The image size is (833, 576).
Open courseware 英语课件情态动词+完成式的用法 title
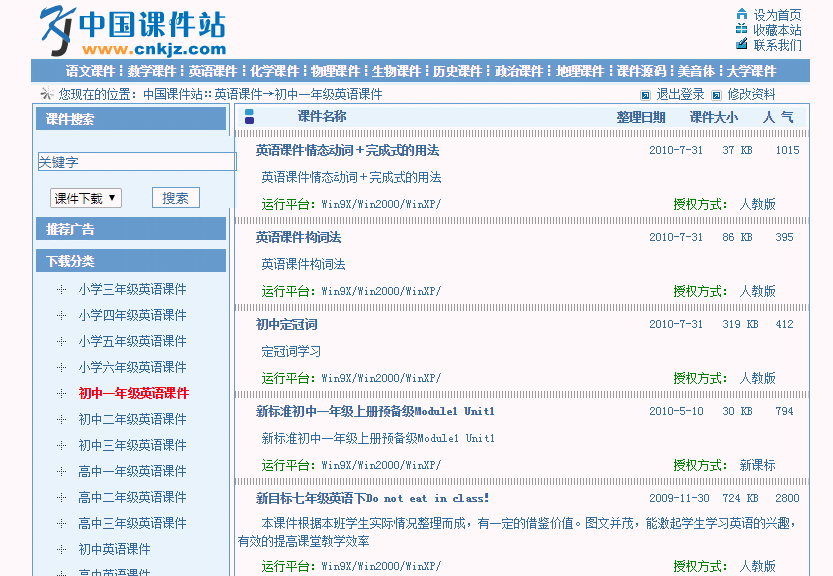point(347,150)
